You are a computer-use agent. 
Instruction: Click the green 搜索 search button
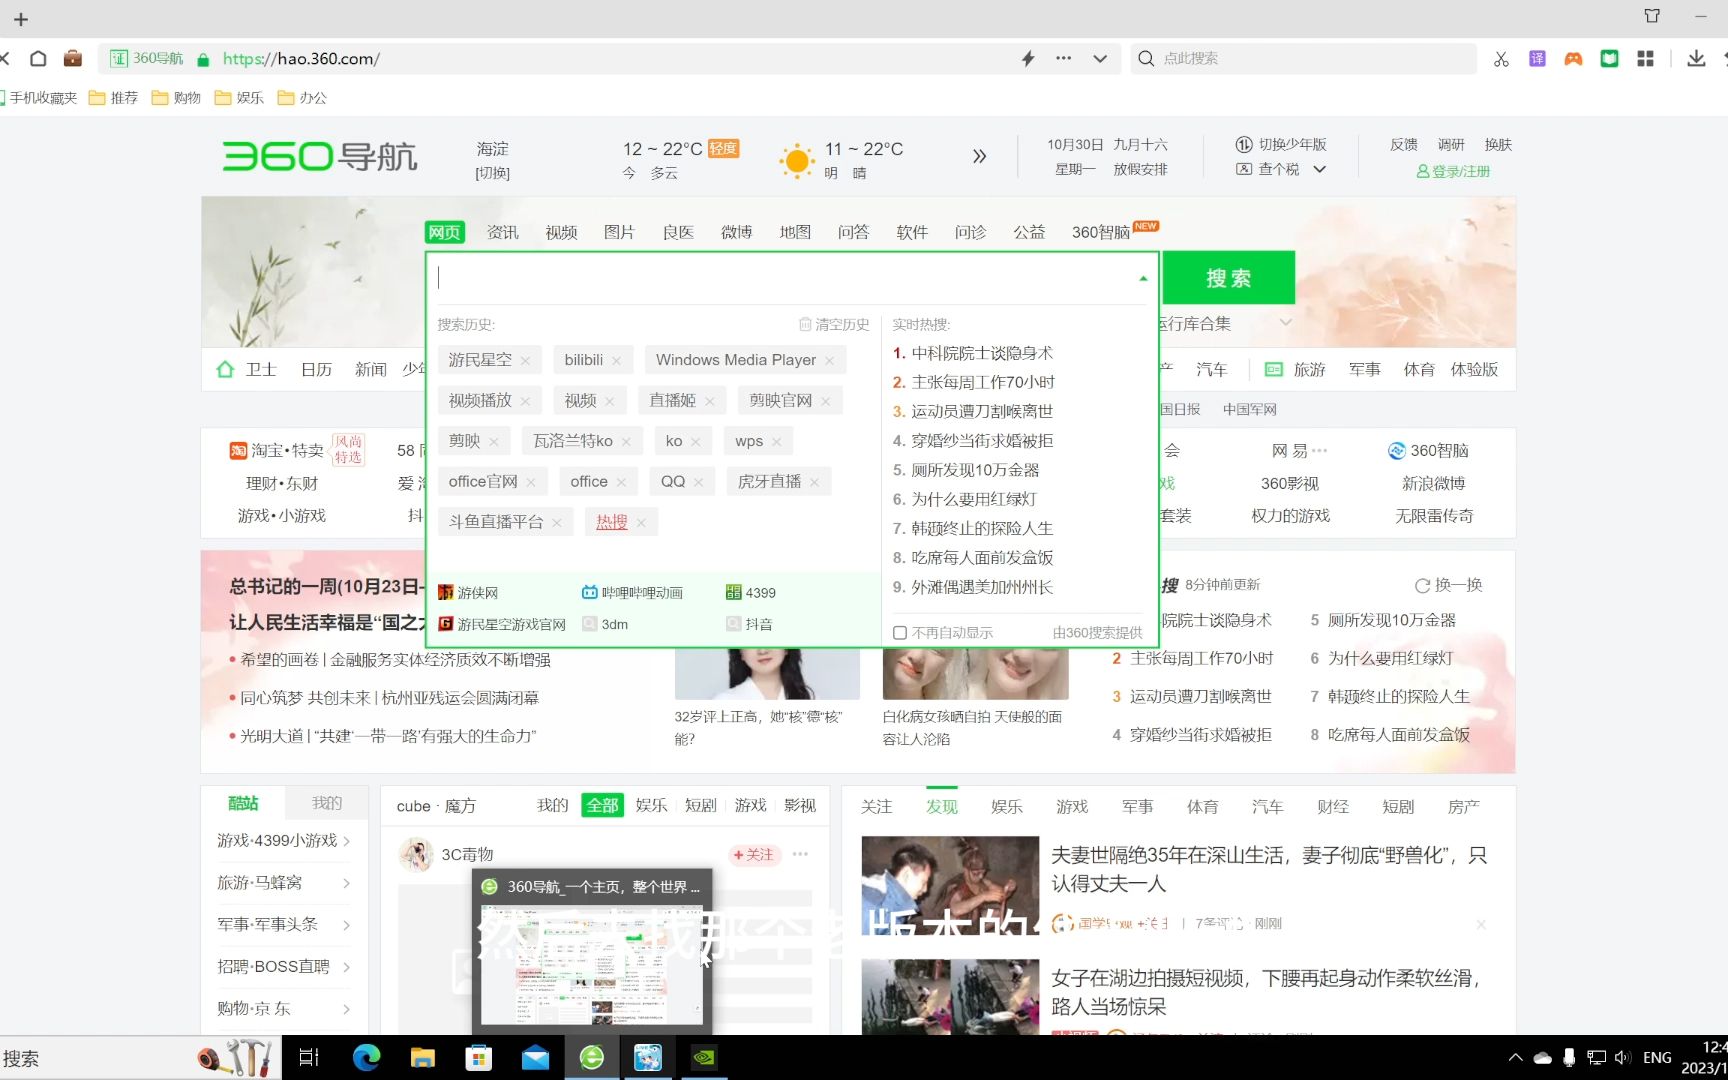pos(1228,277)
